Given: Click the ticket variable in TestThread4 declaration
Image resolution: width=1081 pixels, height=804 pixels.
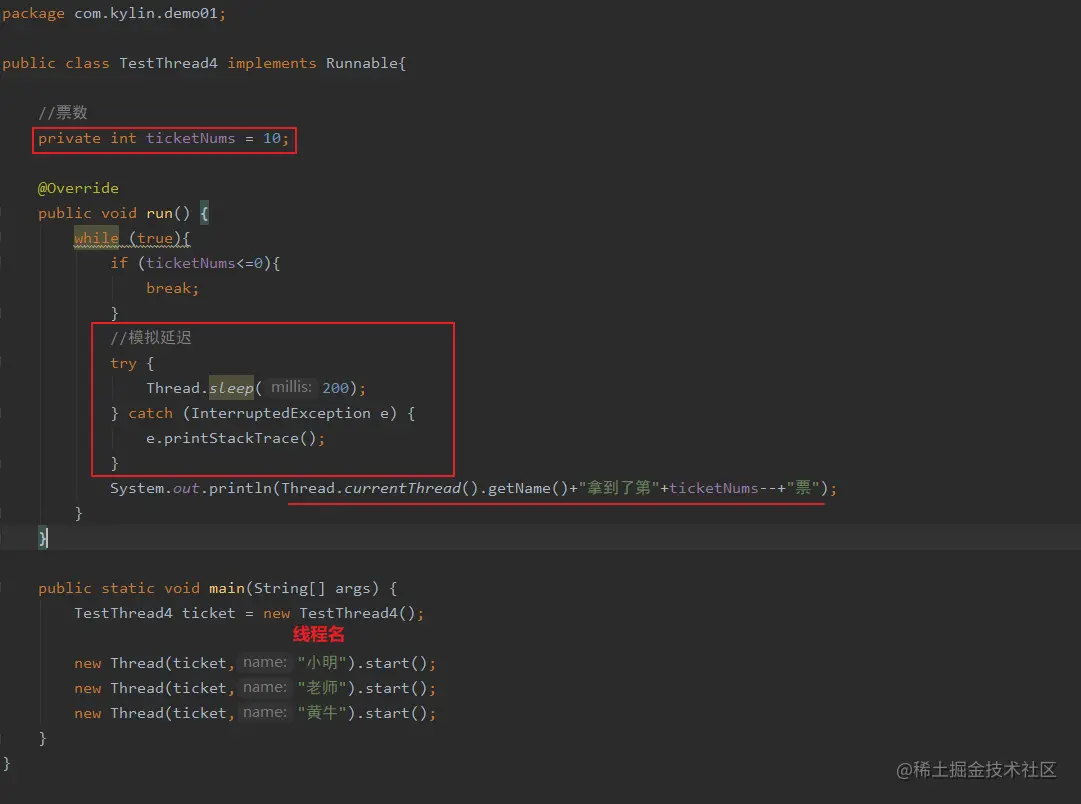Looking at the screenshot, I should coord(208,613).
